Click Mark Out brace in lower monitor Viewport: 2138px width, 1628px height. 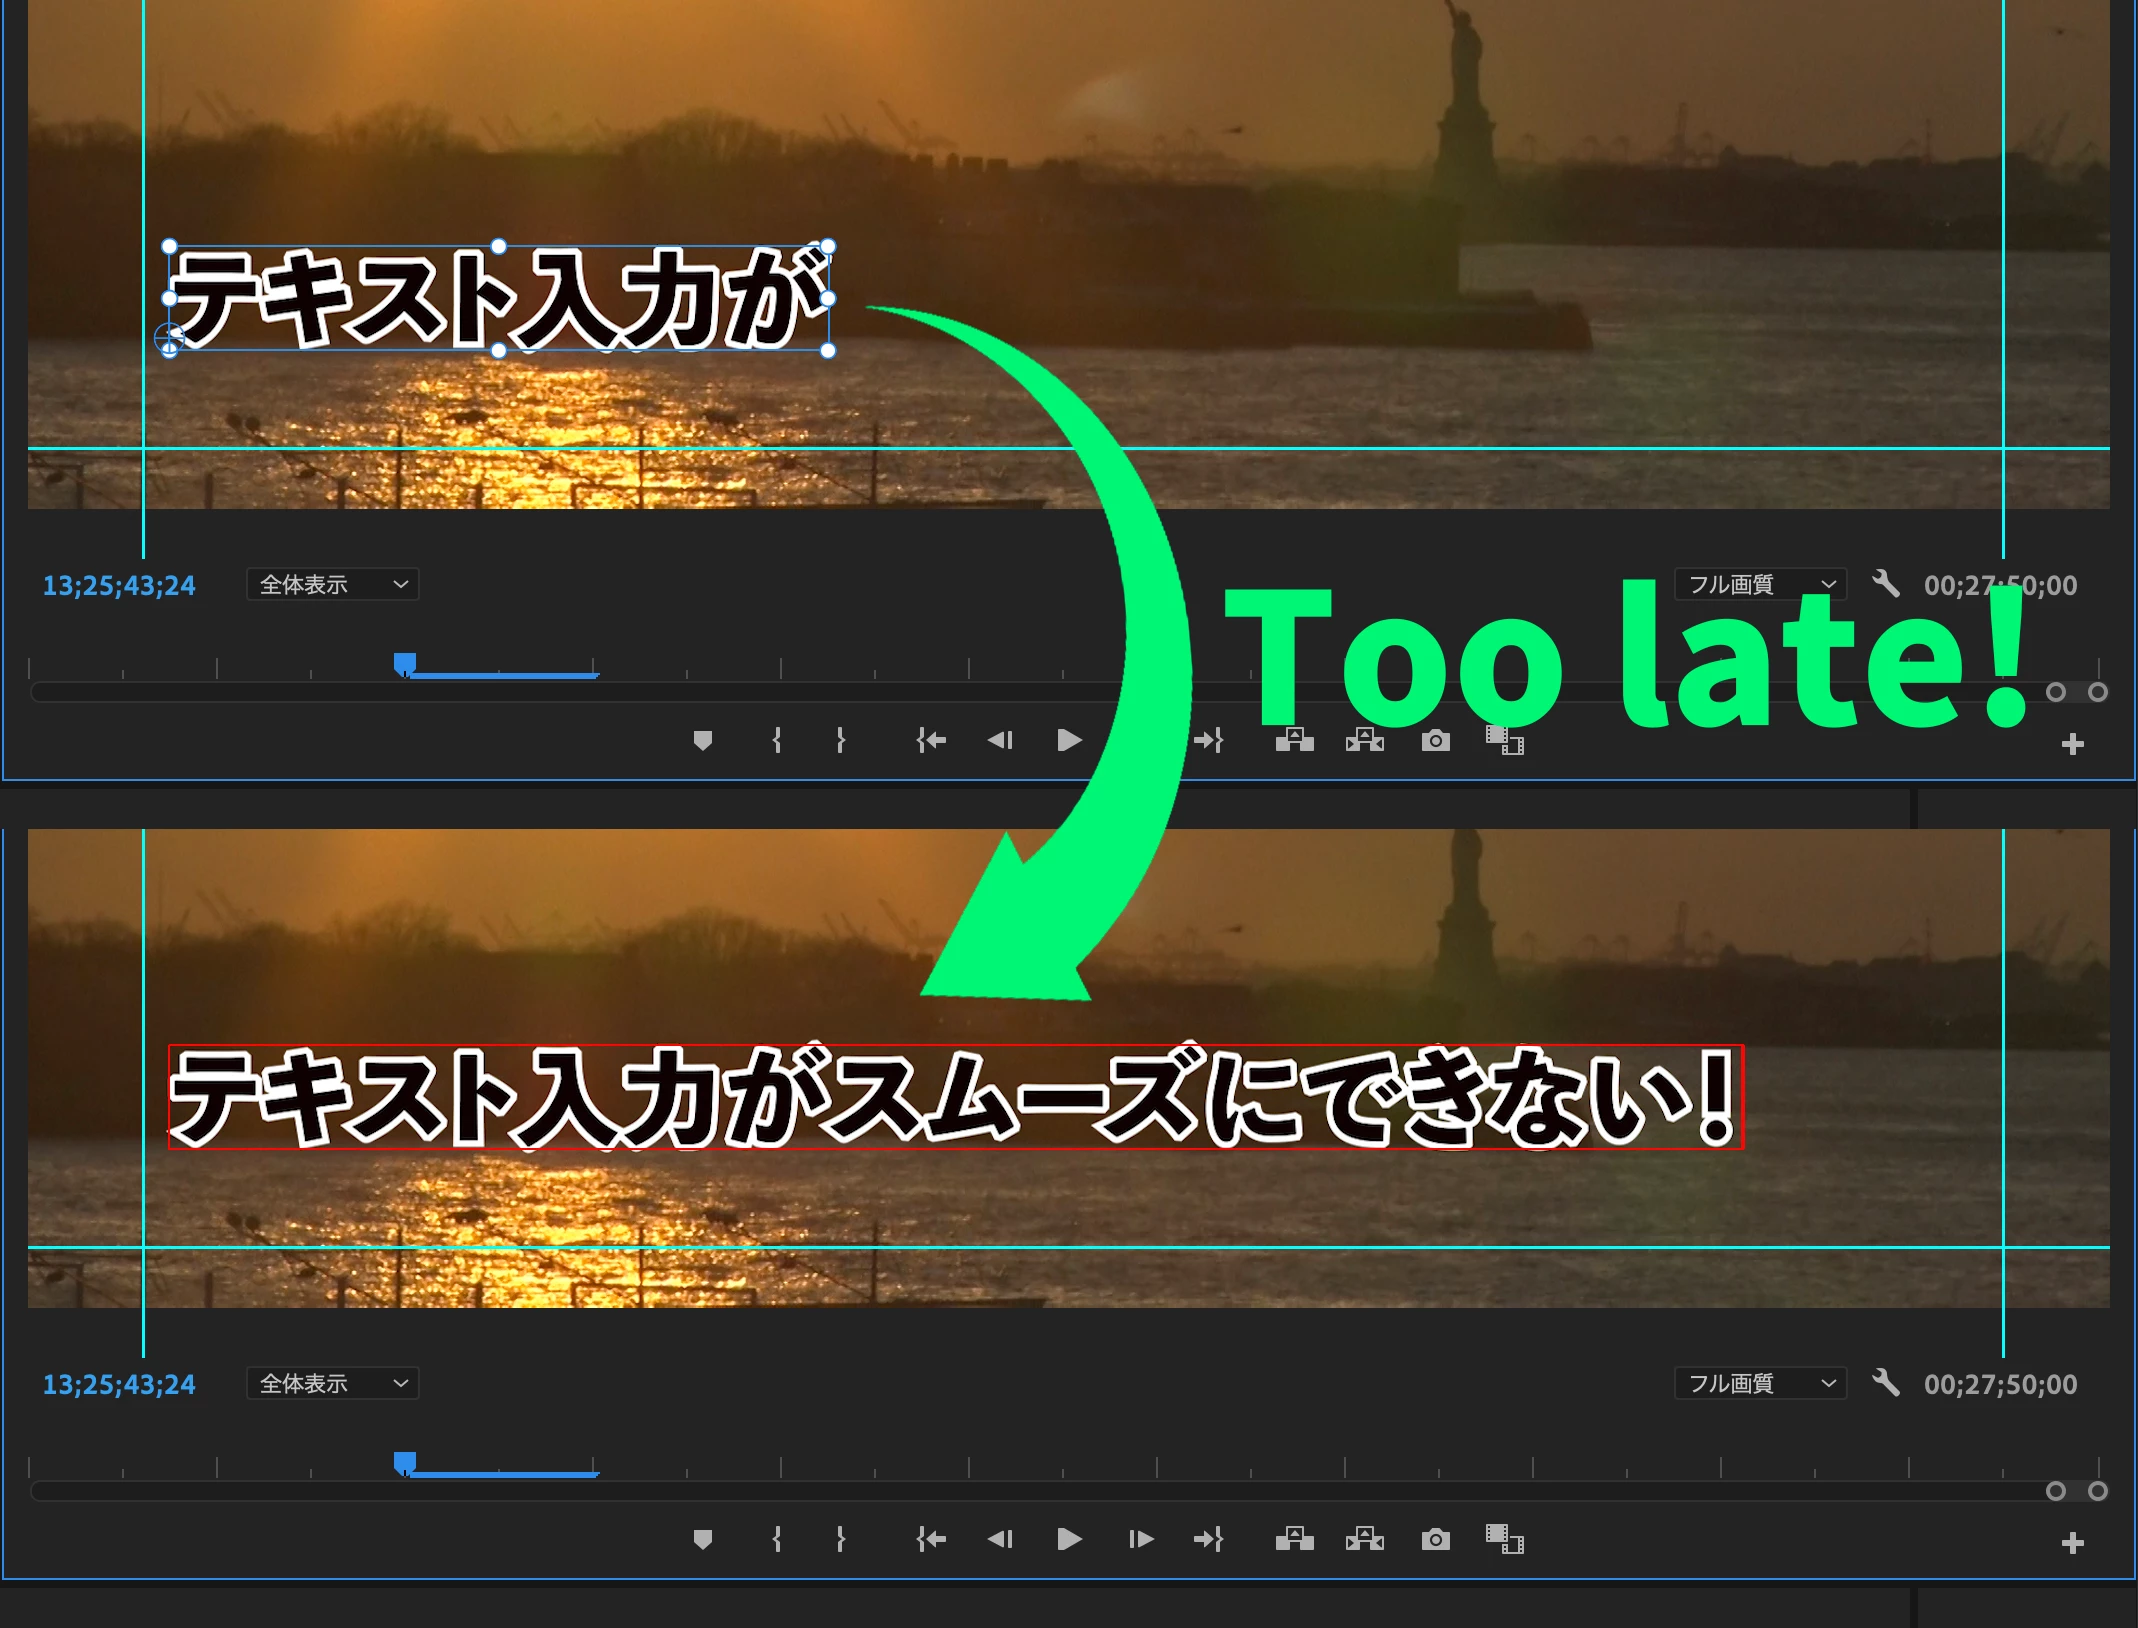pos(840,1539)
